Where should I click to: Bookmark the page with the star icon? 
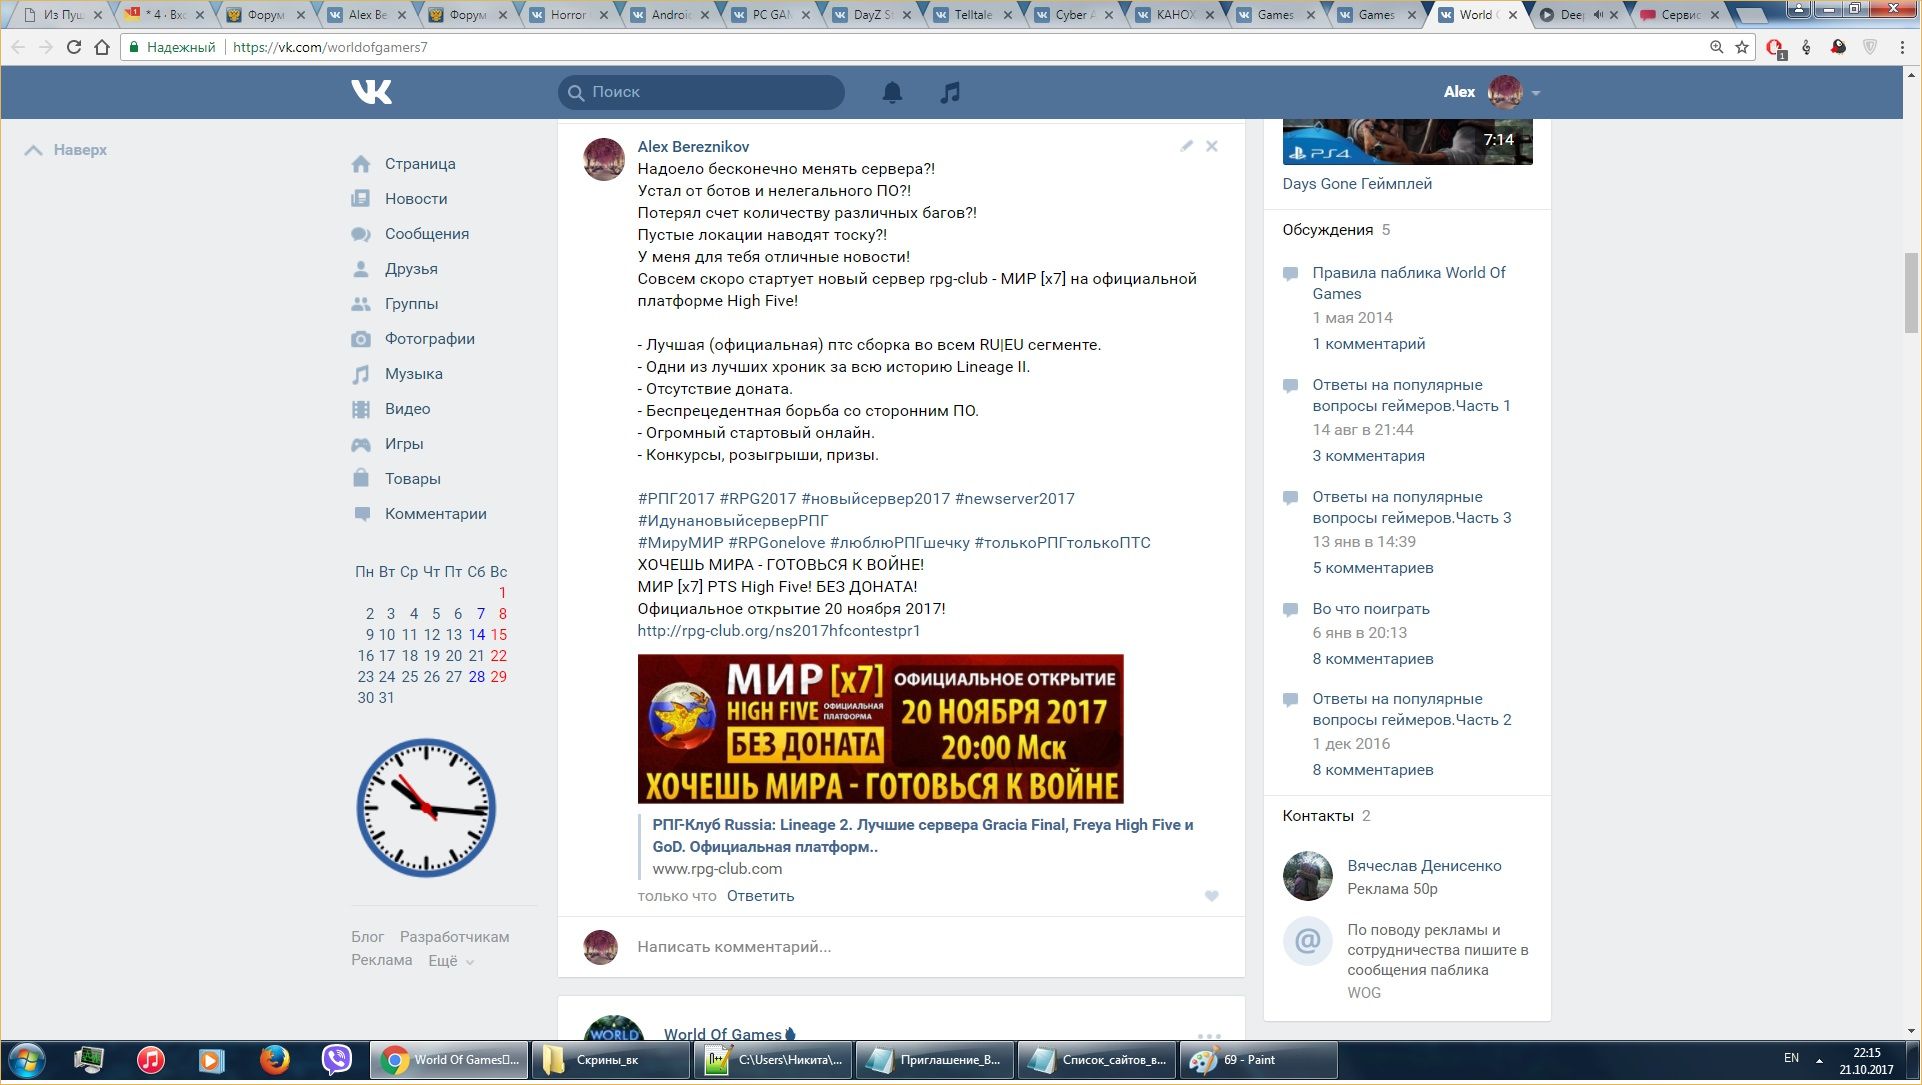1742,47
